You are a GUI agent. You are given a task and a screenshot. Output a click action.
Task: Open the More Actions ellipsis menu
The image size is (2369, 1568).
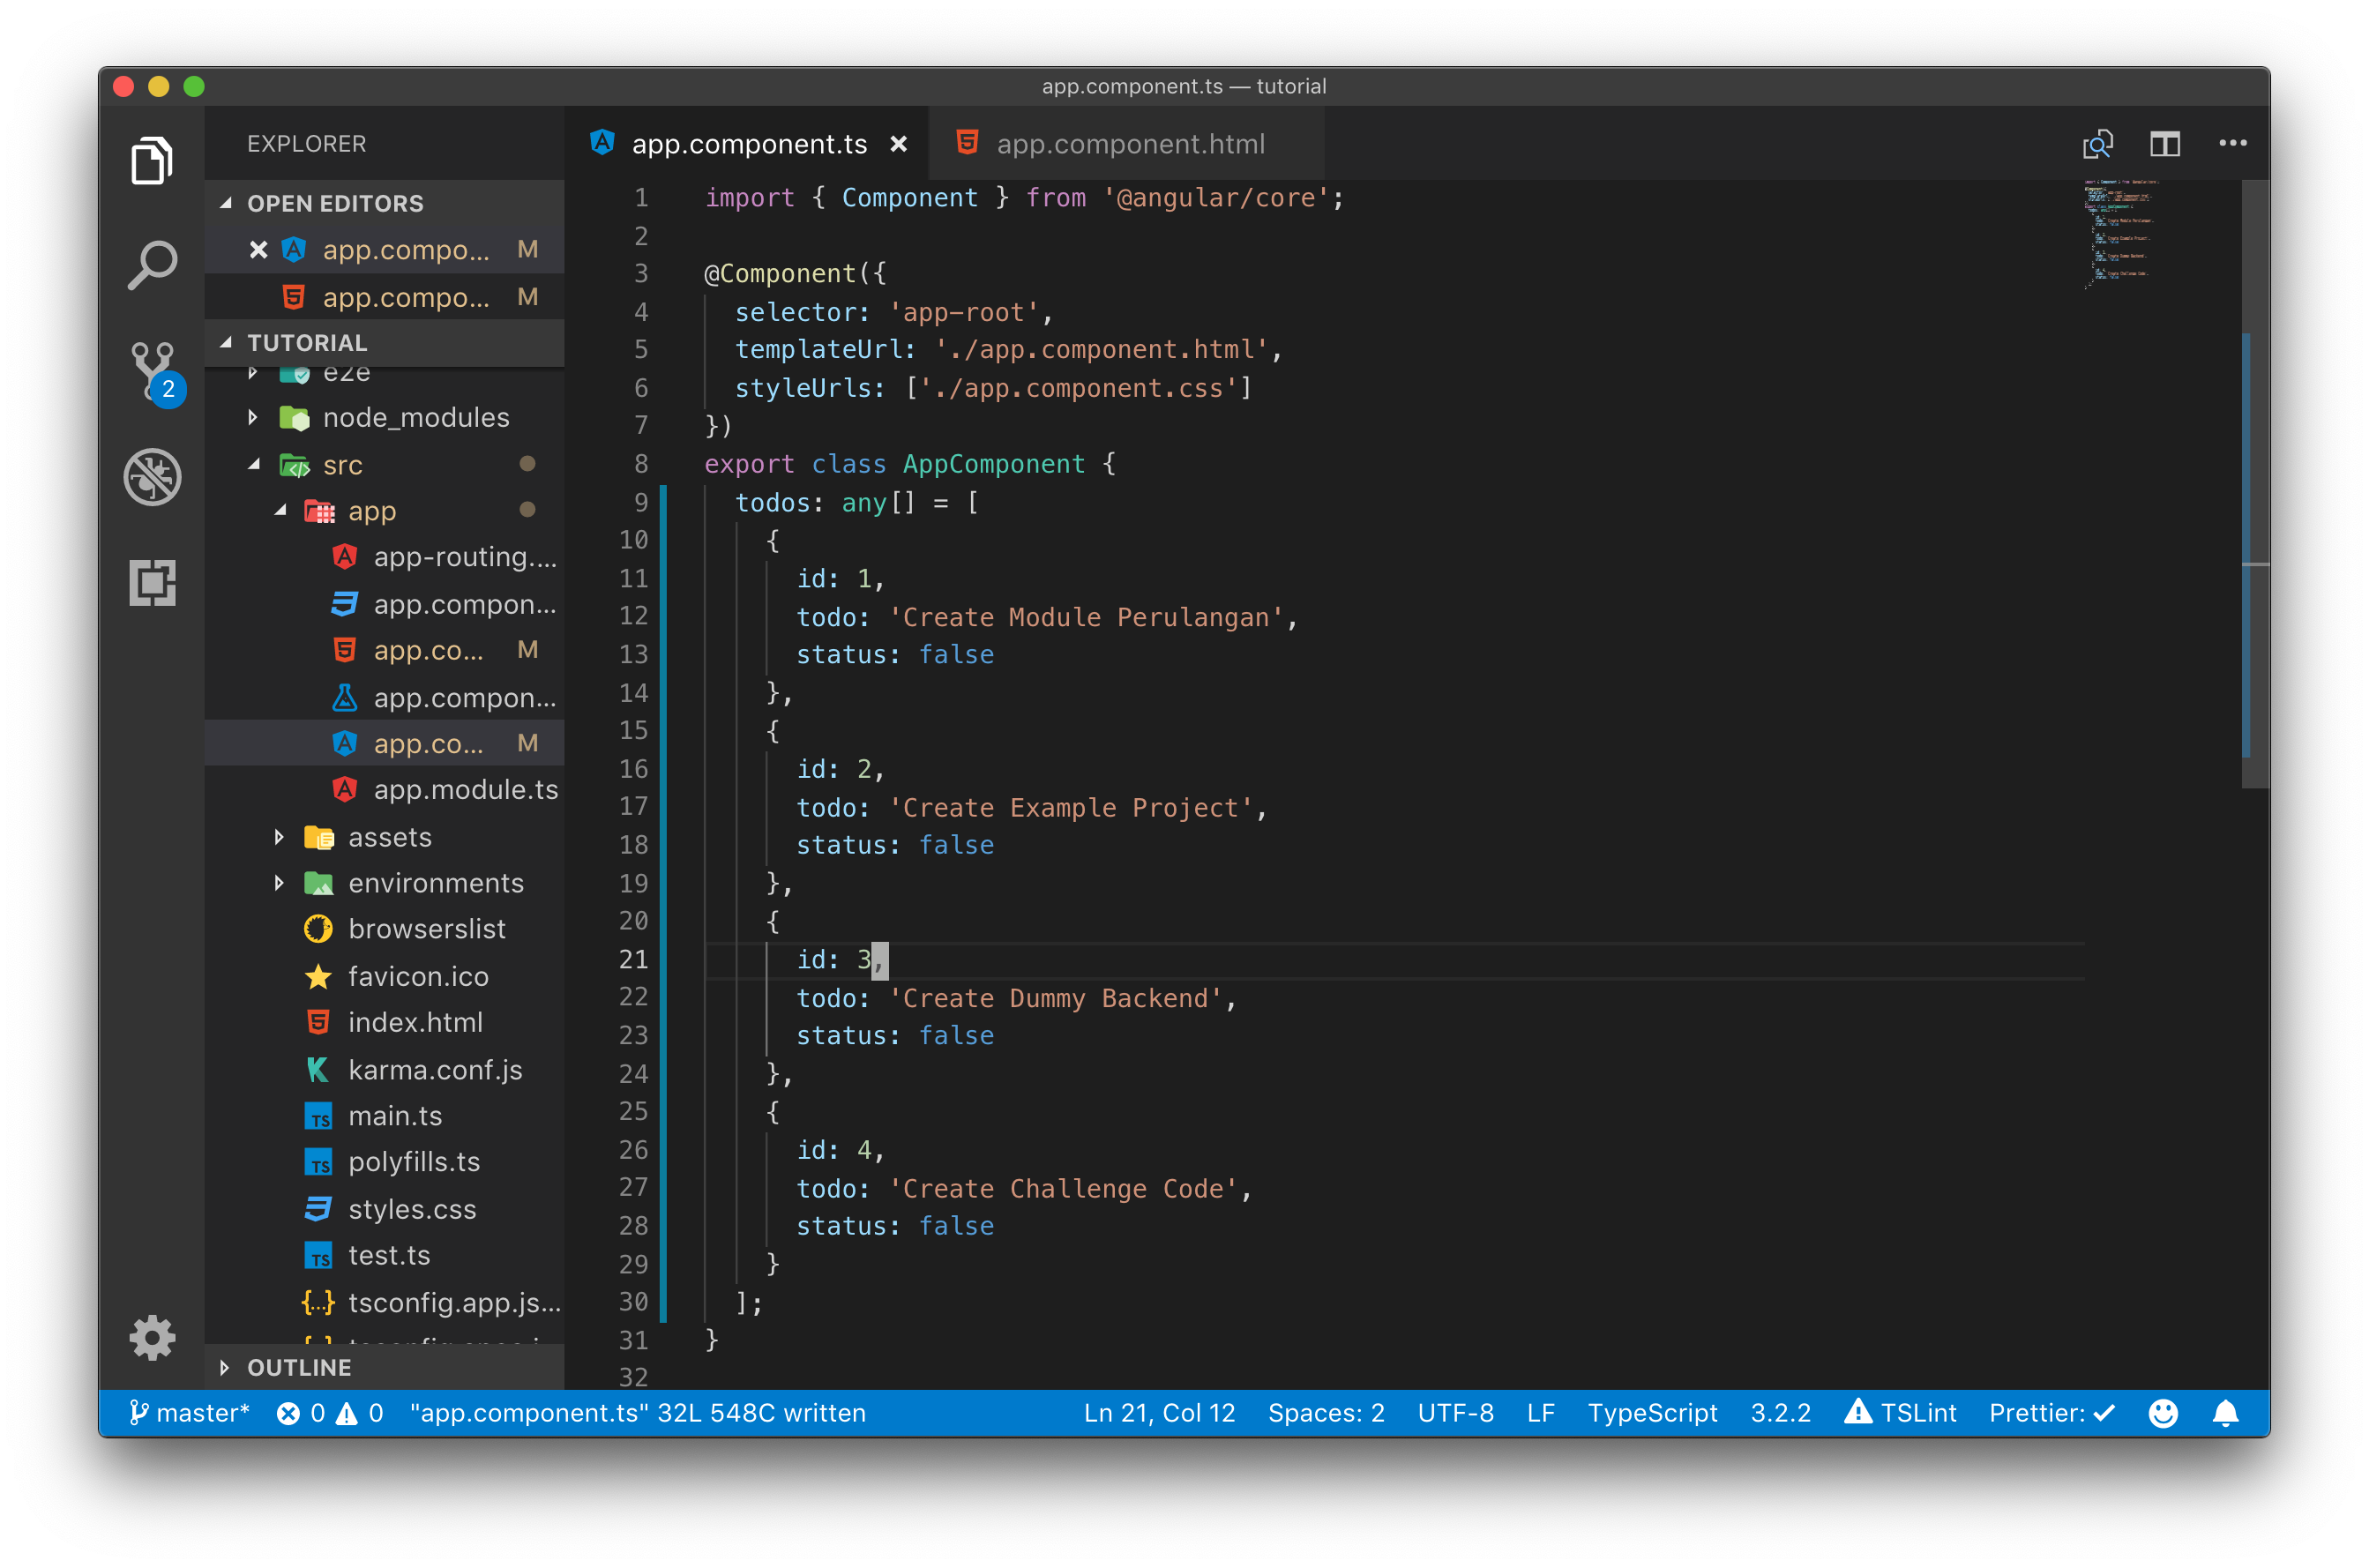click(2232, 144)
